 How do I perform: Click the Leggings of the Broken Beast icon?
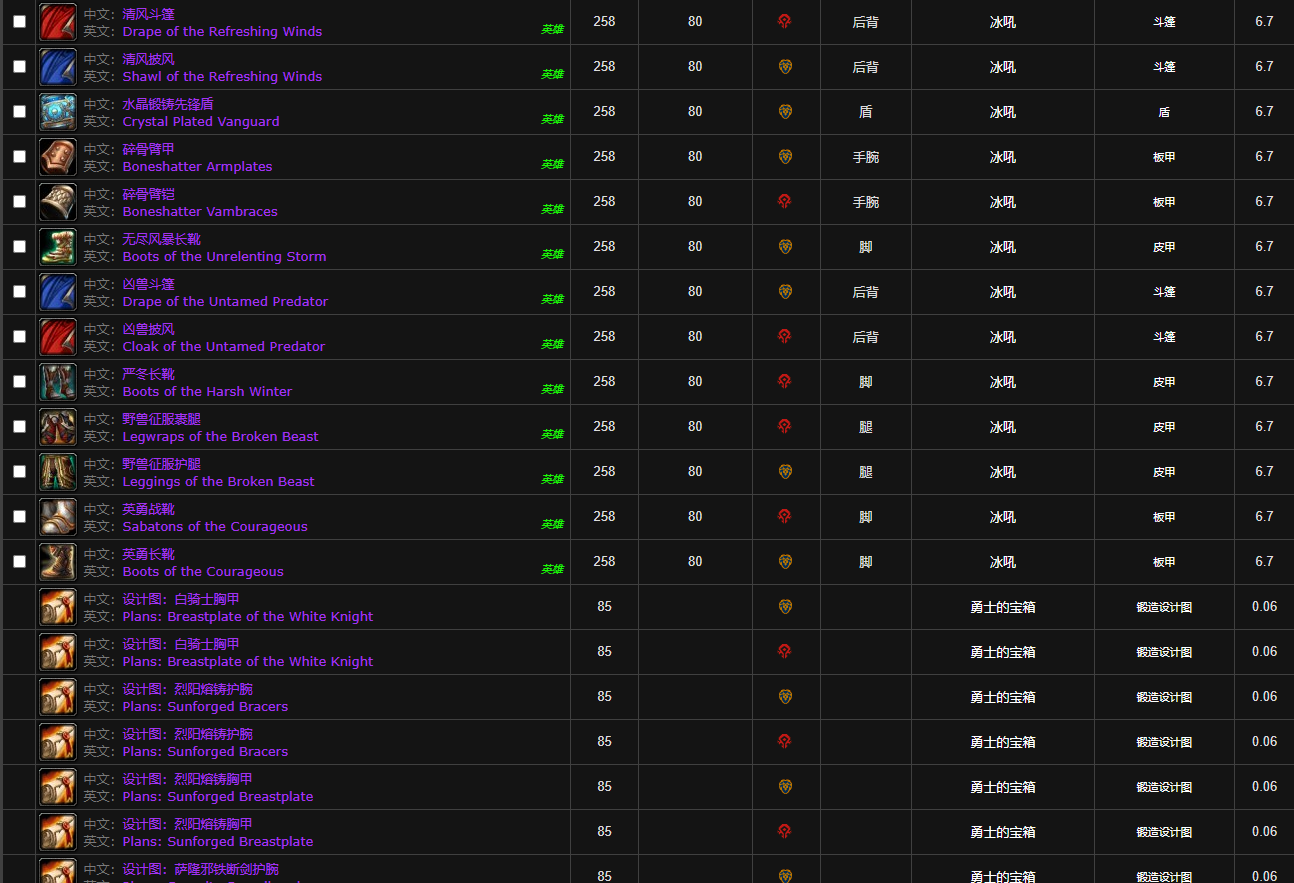click(x=58, y=472)
